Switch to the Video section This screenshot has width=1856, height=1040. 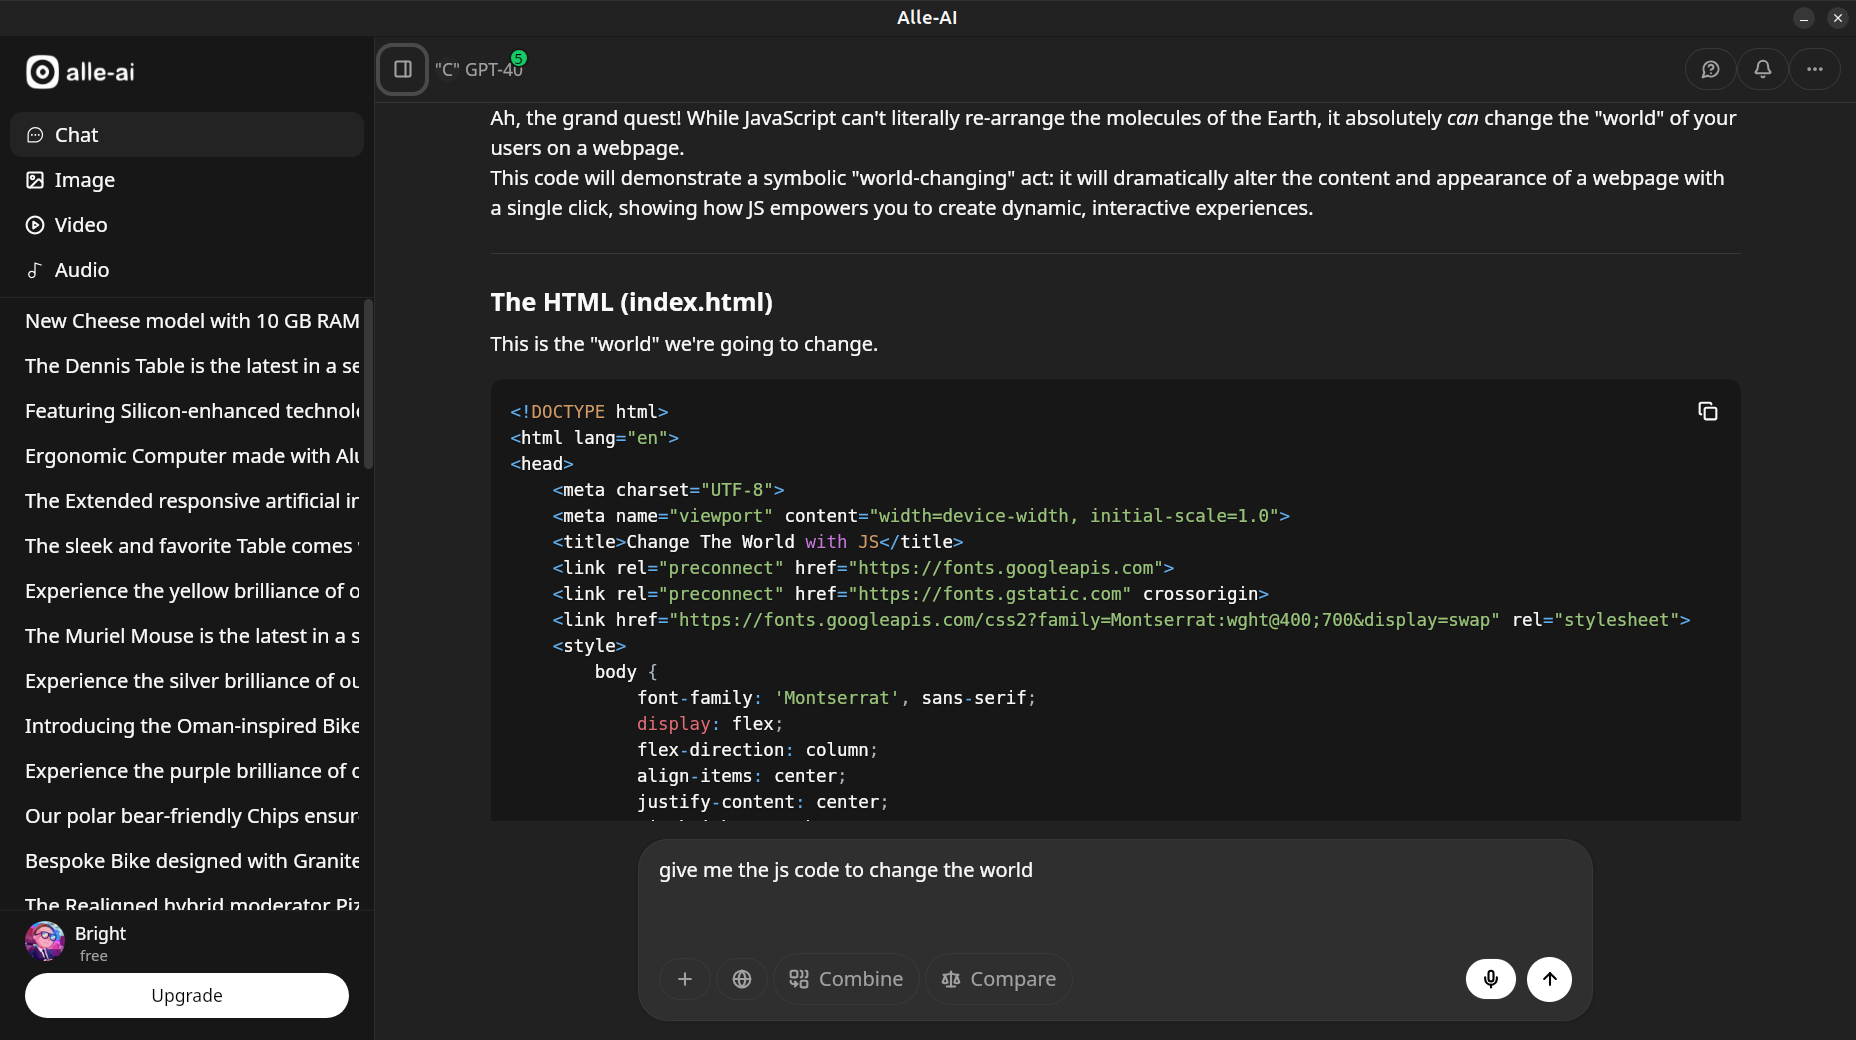click(x=81, y=225)
